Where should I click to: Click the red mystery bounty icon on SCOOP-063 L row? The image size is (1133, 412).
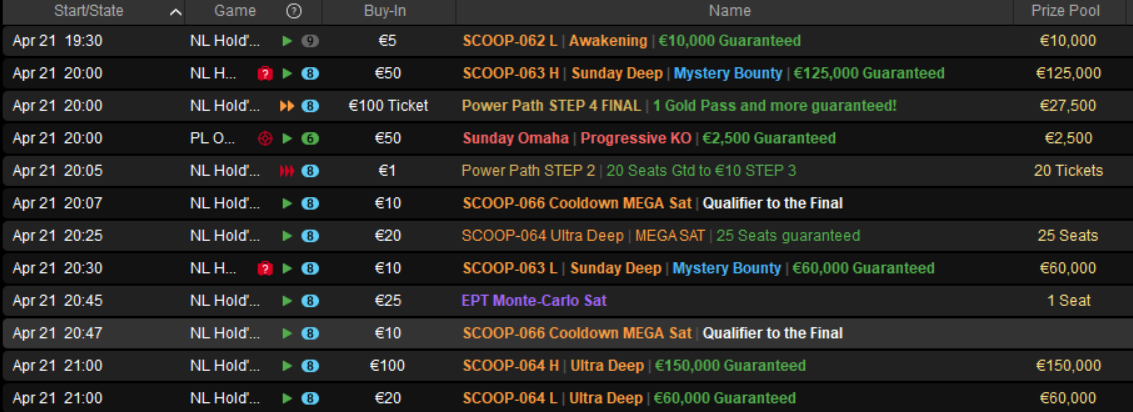pyautogui.click(x=265, y=268)
